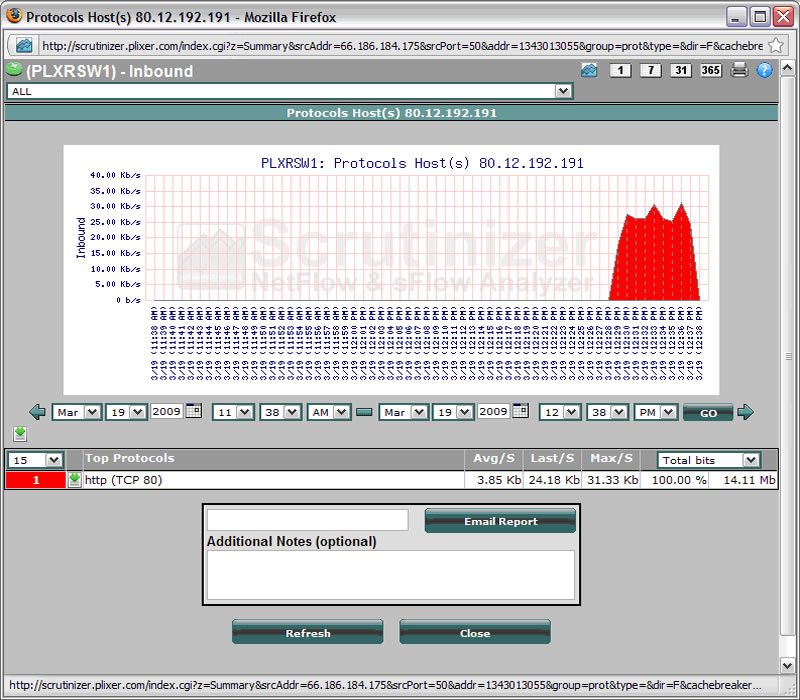Click the red rank 1 cell
Image resolution: width=800 pixels, height=700 pixels.
(36, 480)
